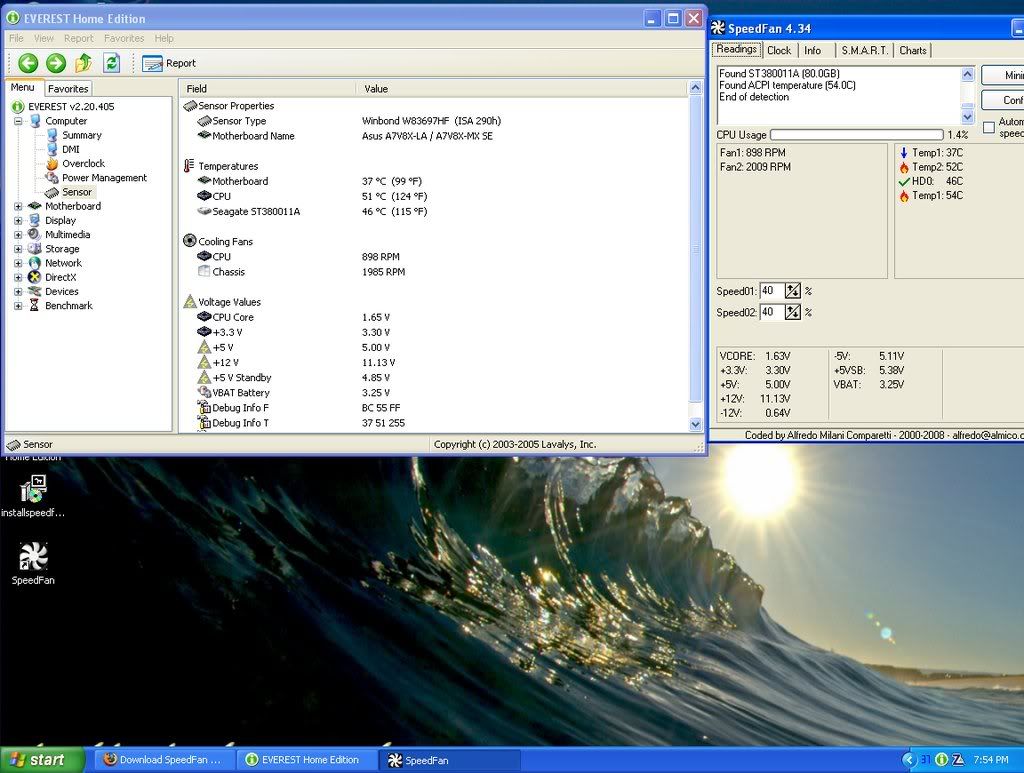
Task: Expand the Devices tree node
Action: 18,292
